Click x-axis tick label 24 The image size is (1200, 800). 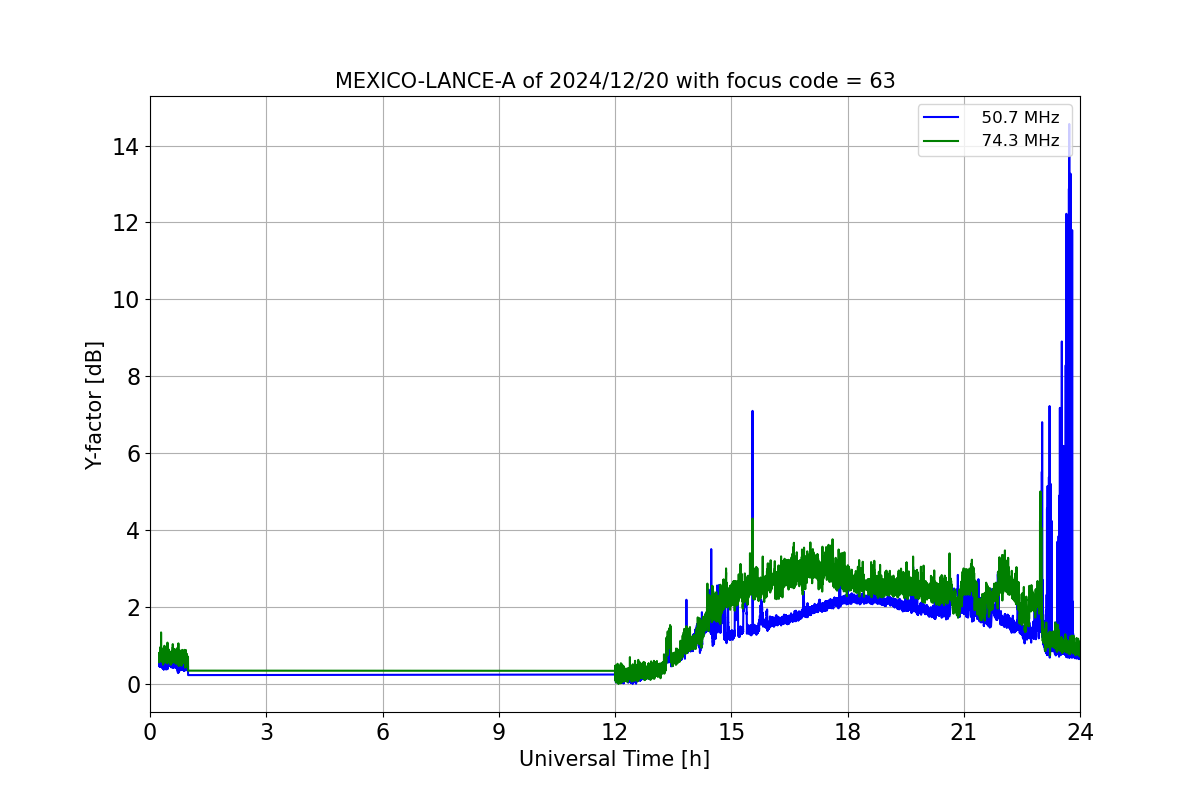pyautogui.click(x=1080, y=732)
